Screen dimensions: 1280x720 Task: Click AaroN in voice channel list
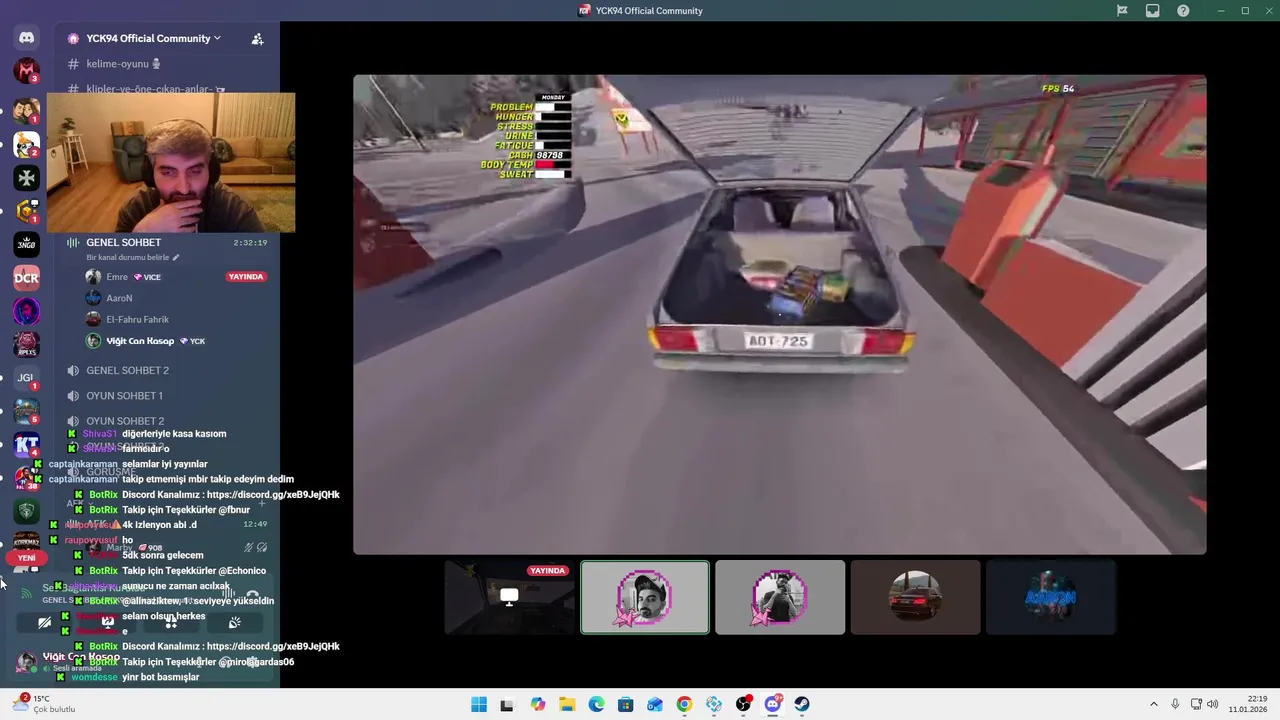(x=119, y=298)
